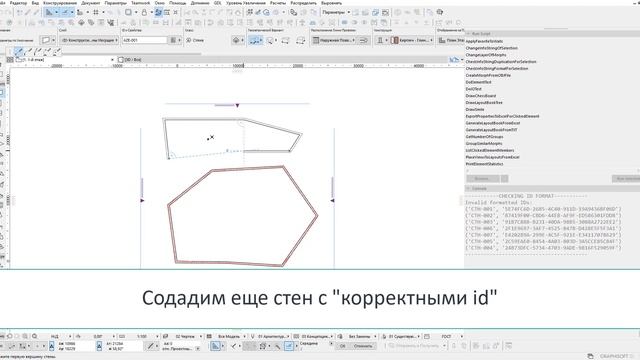Open the wall structure type dropdown

tap(382, 40)
